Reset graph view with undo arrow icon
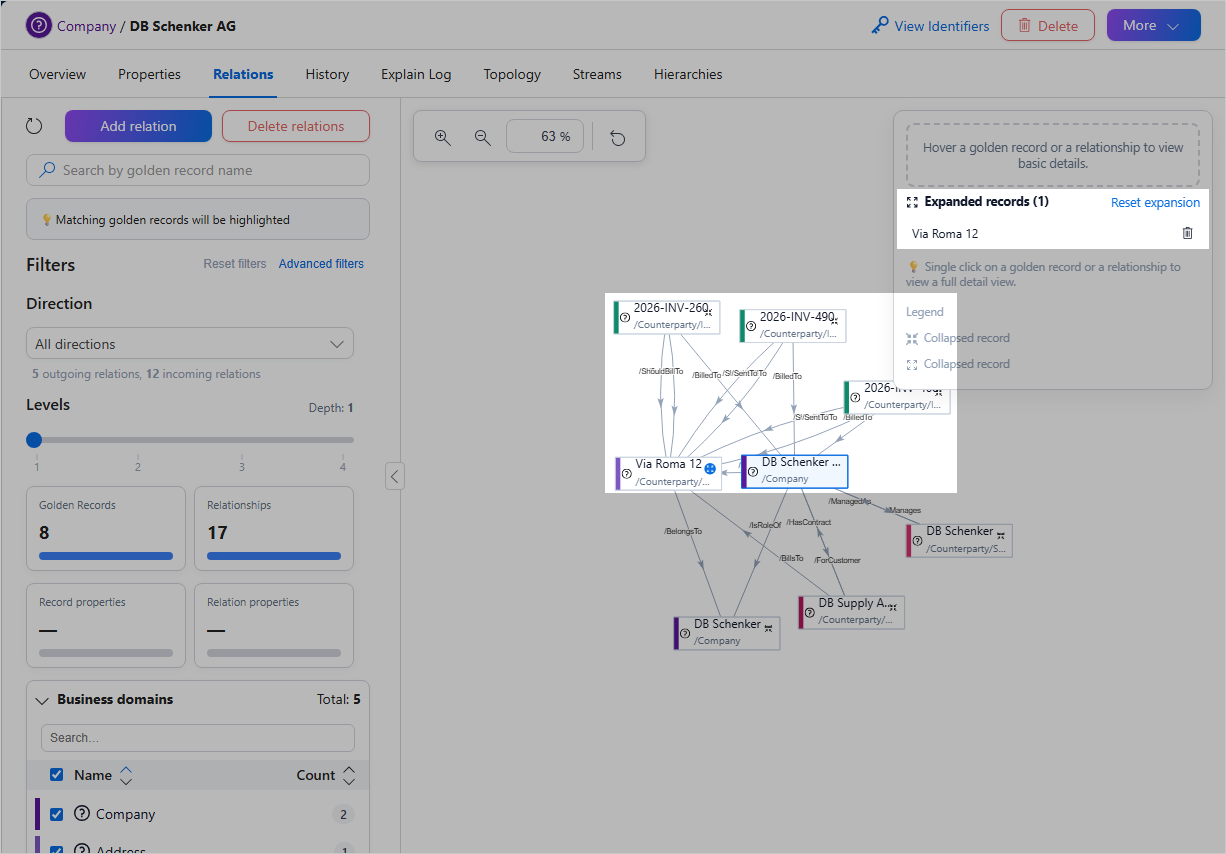The image size is (1226, 854). click(618, 137)
